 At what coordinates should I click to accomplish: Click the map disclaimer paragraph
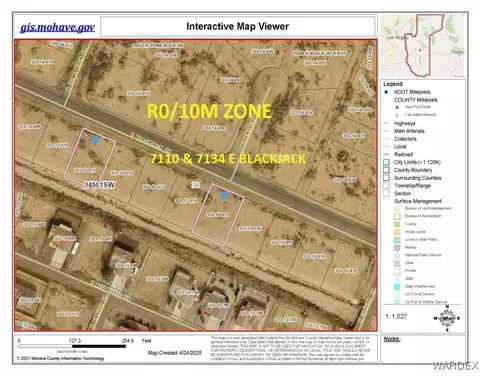[290, 348]
